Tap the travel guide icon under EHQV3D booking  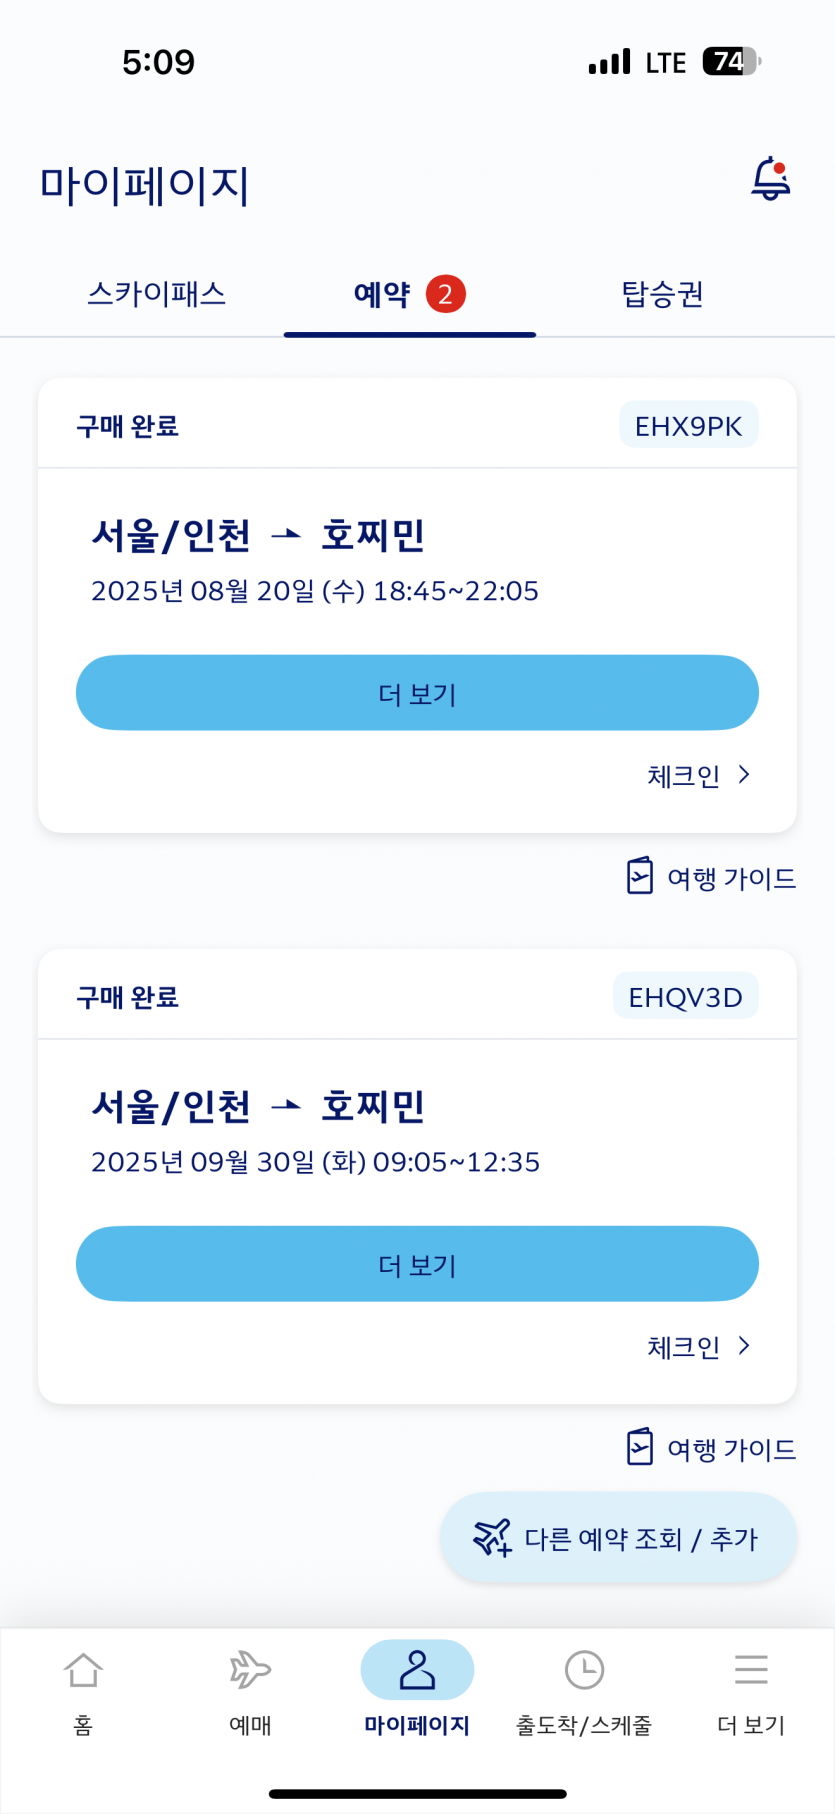pos(640,1447)
